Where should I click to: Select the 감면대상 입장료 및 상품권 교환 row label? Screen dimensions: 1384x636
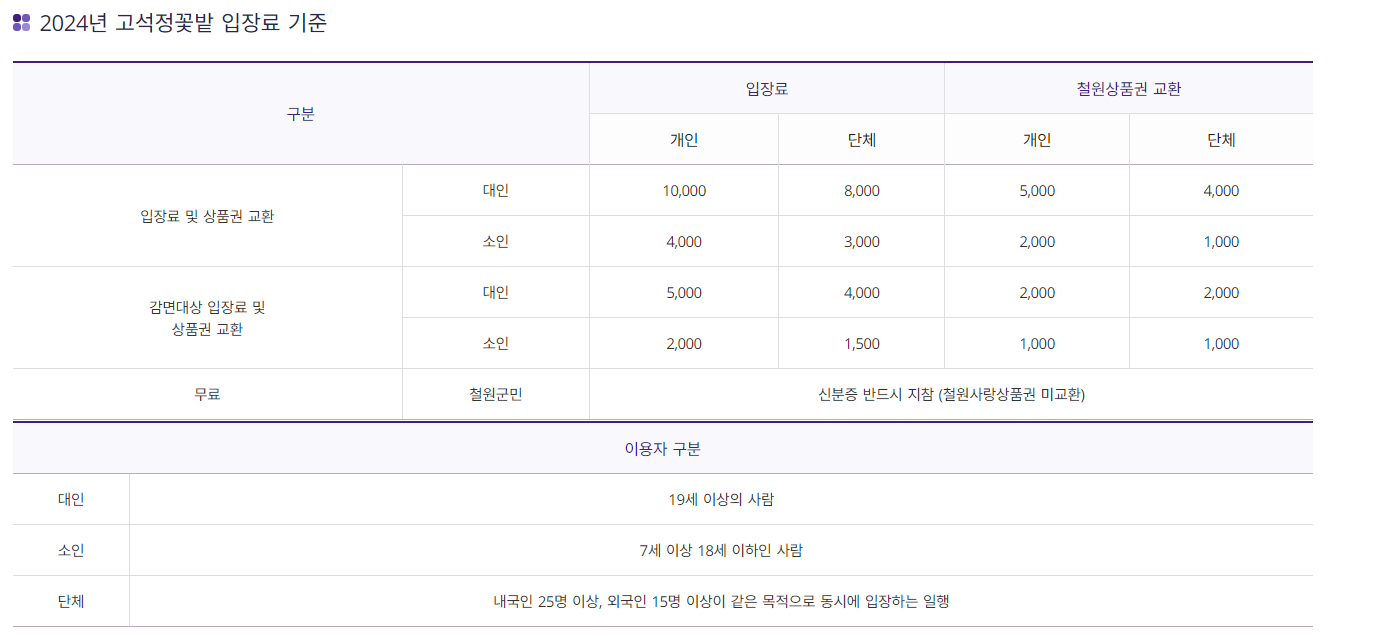coord(207,318)
